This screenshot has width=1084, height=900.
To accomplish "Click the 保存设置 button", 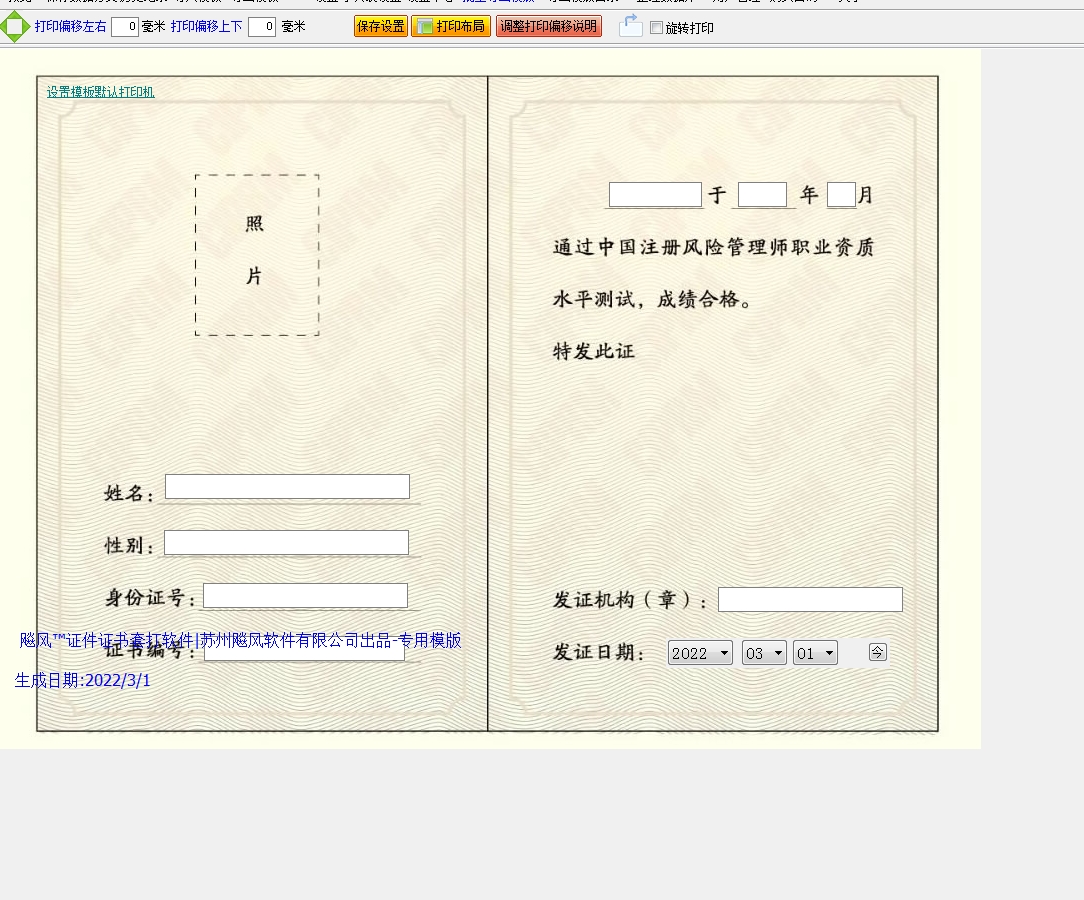I will [380, 26].
